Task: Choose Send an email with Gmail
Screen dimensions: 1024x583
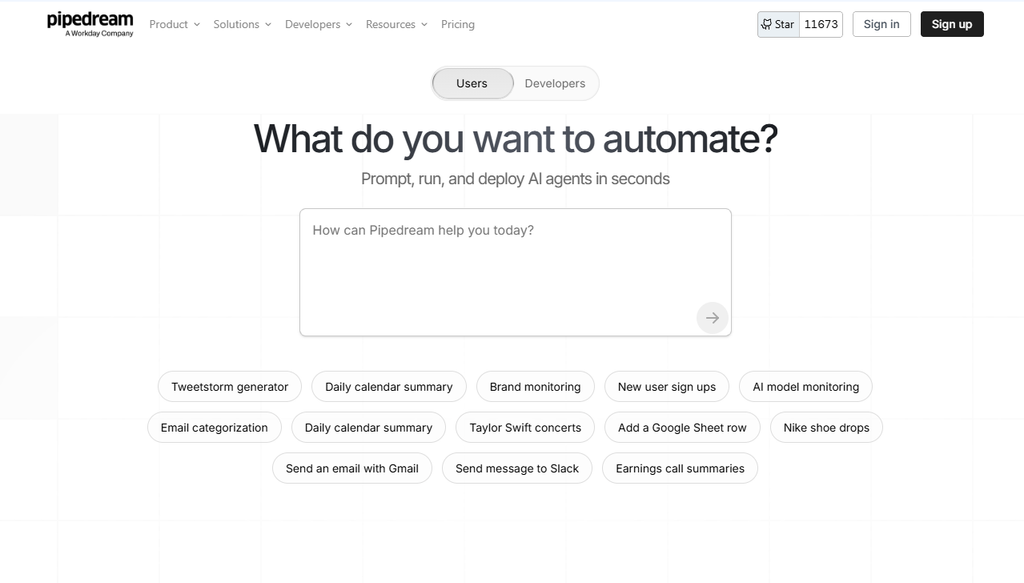Action: [x=352, y=468]
